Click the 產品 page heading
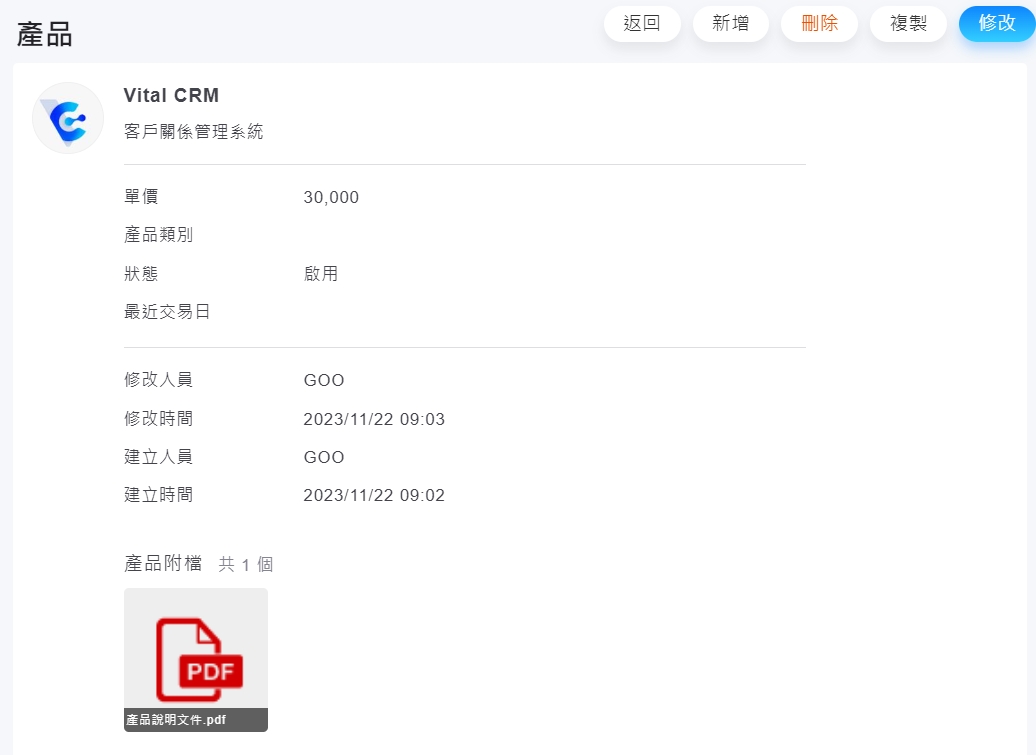Viewport: 1036px width, 755px height. point(44,34)
